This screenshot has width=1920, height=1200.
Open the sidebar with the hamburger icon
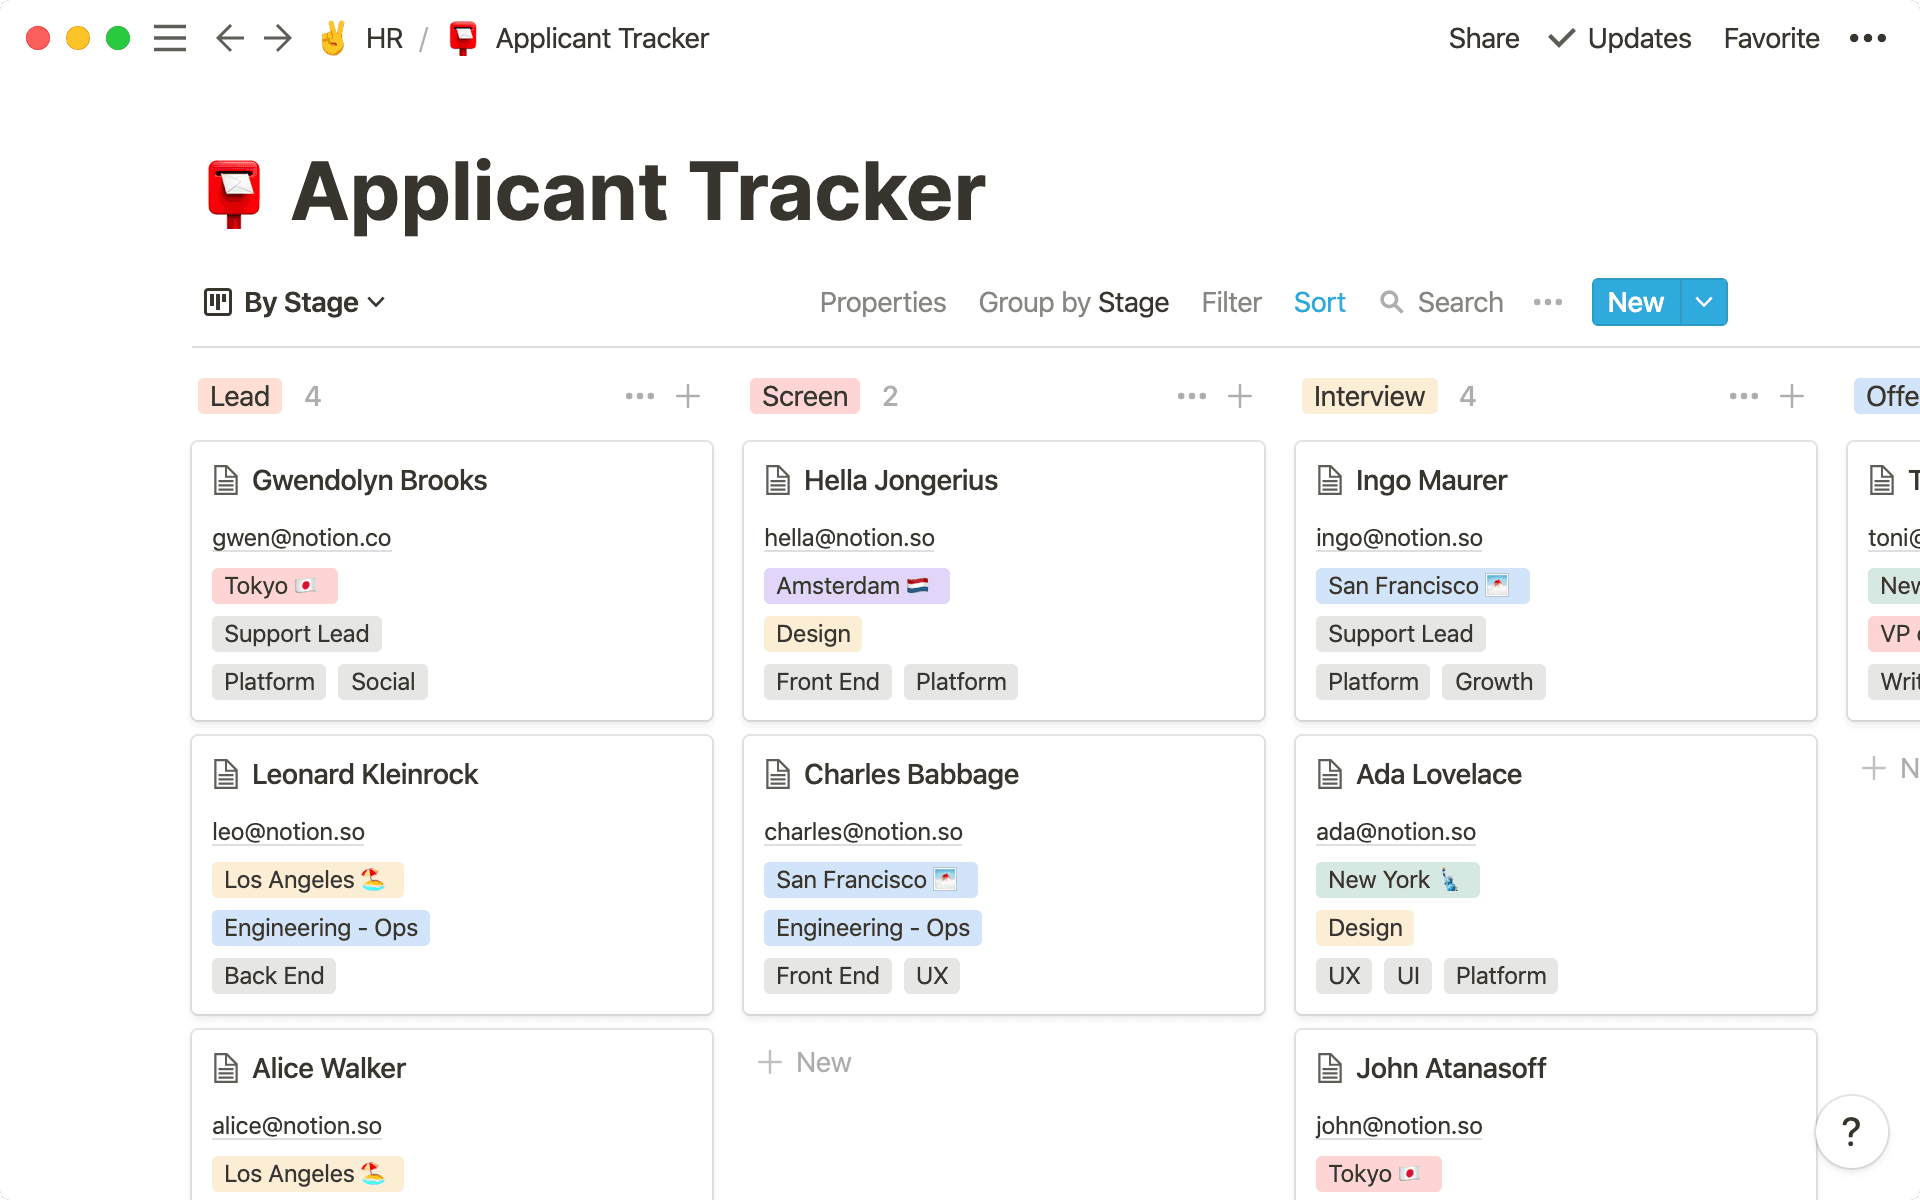tap(170, 38)
